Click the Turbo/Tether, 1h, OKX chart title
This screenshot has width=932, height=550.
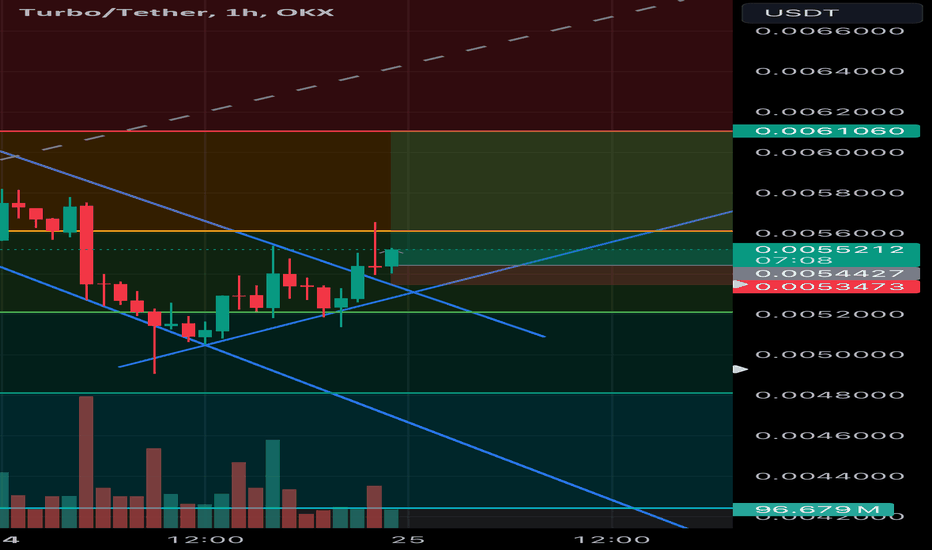click(x=177, y=12)
